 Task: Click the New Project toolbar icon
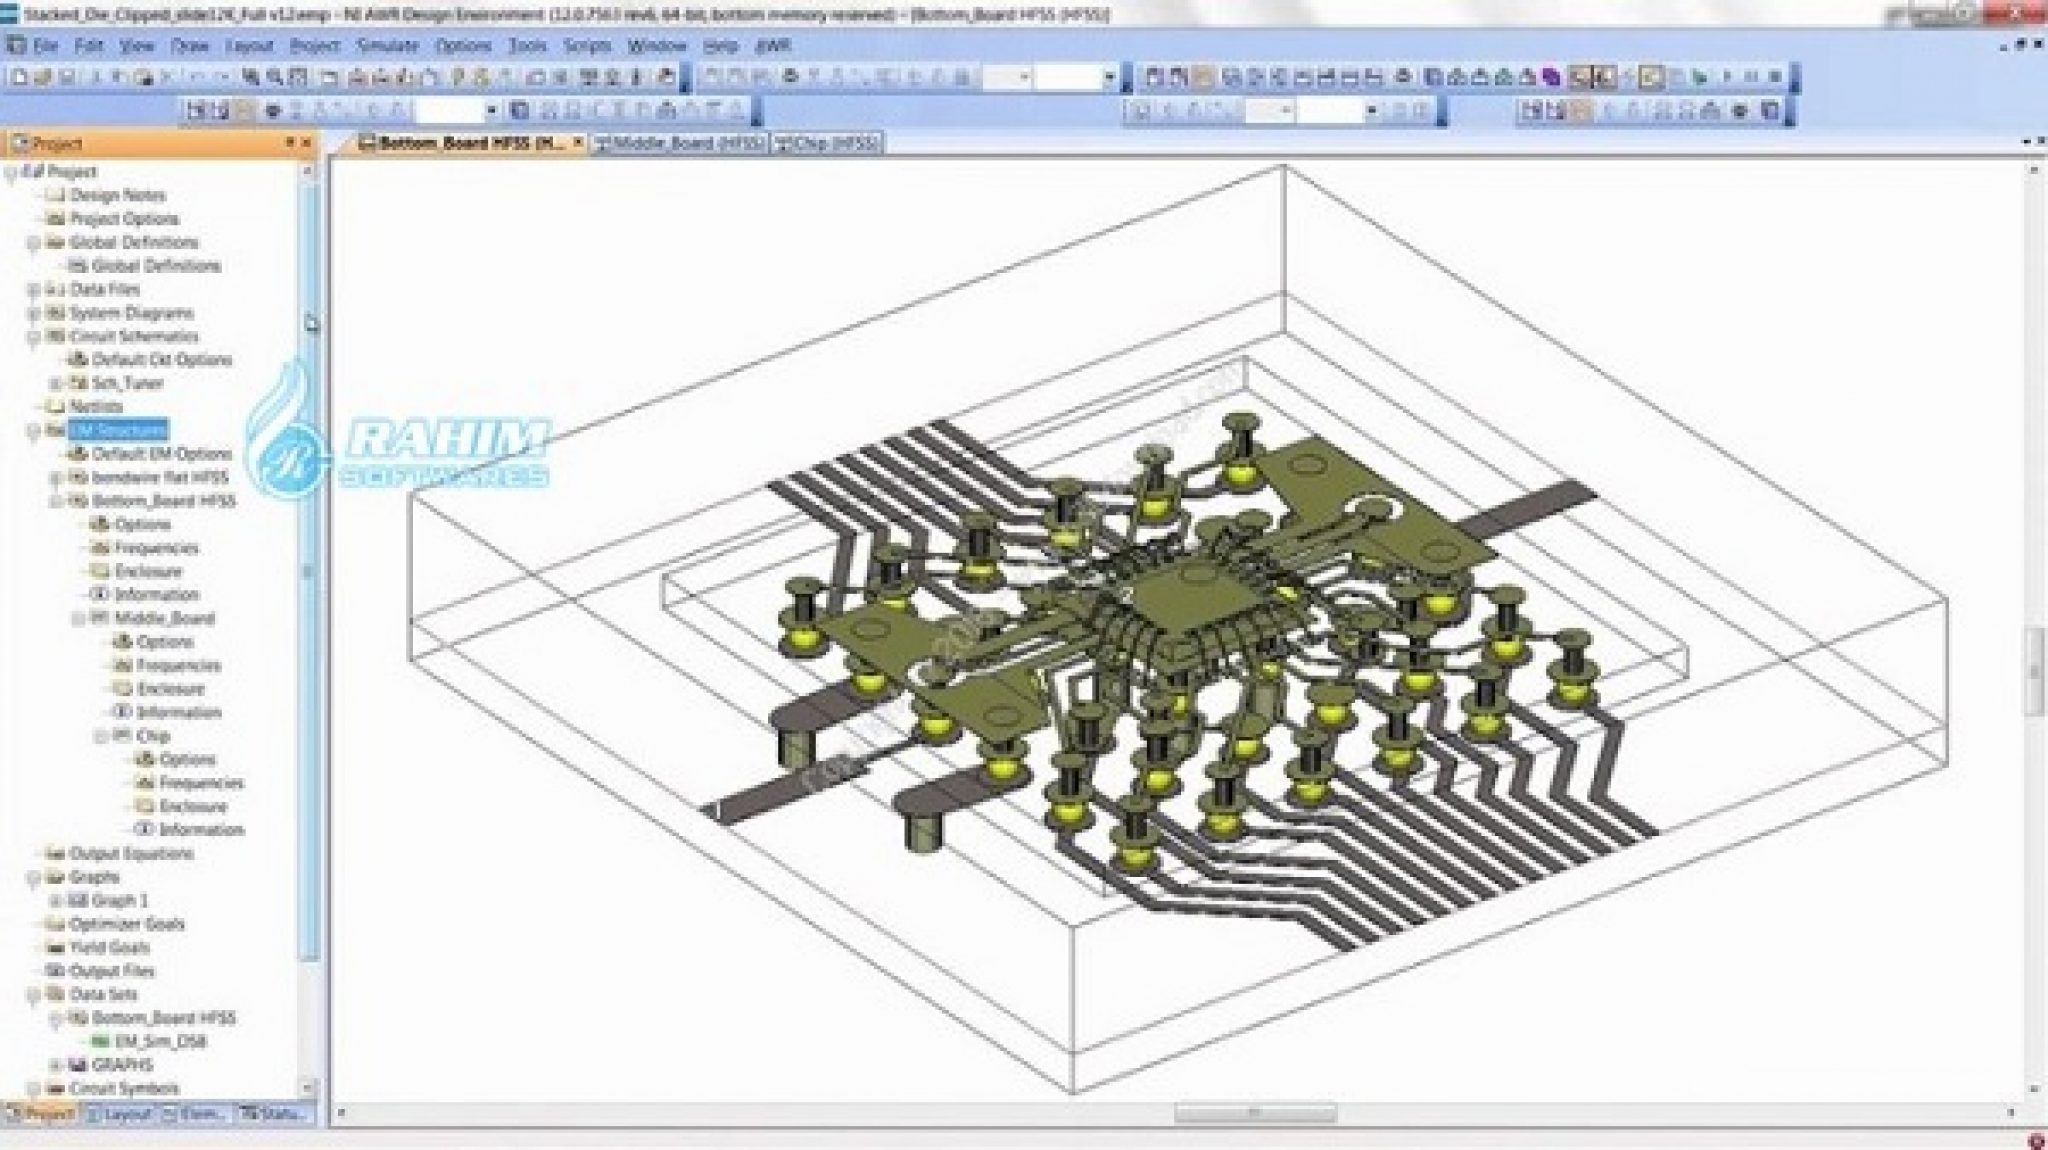(x=19, y=77)
